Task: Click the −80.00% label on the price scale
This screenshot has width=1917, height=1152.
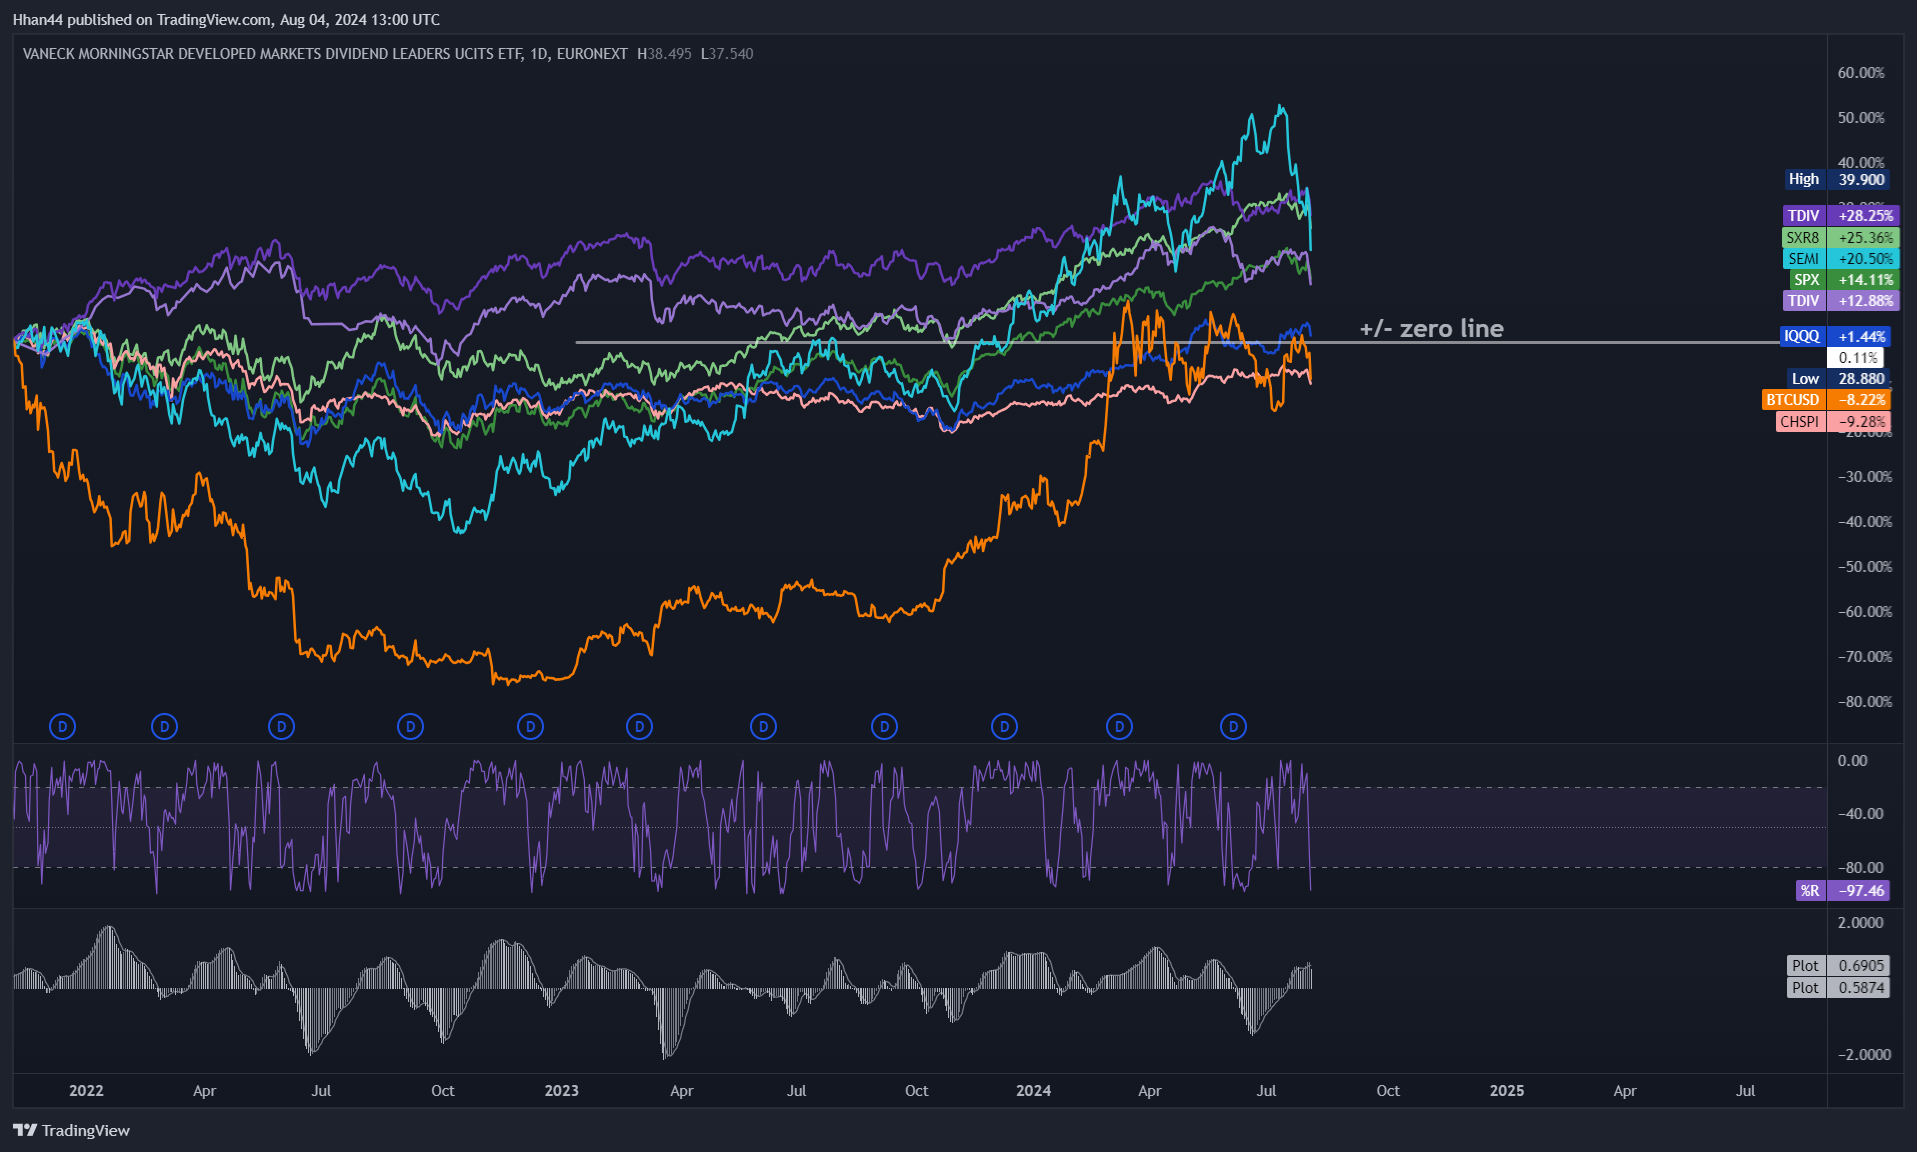Action: [x=1865, y=702]
